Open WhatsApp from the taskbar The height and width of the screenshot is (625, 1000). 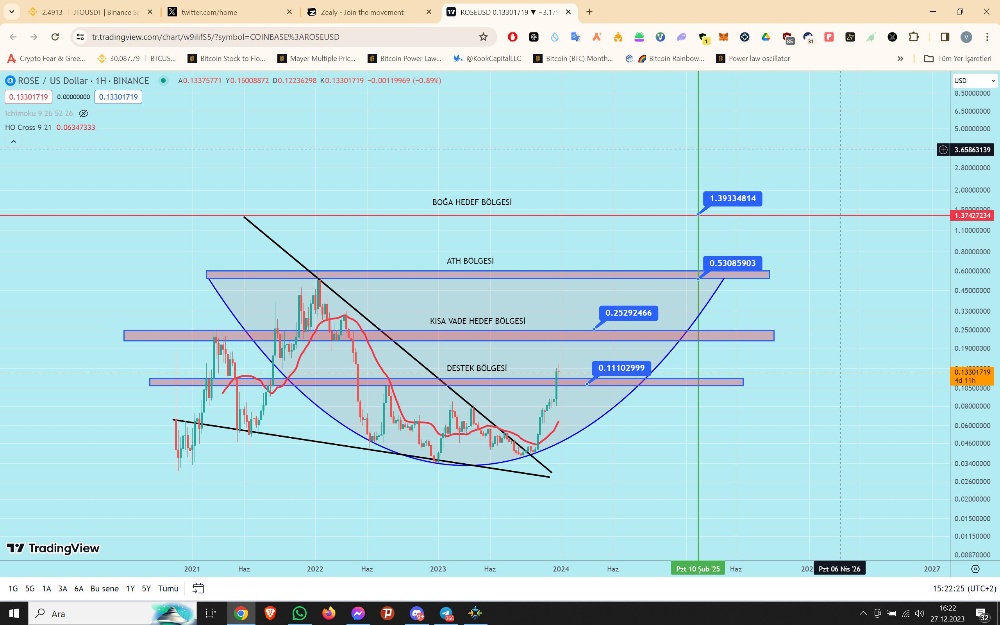tap(299, 613)
